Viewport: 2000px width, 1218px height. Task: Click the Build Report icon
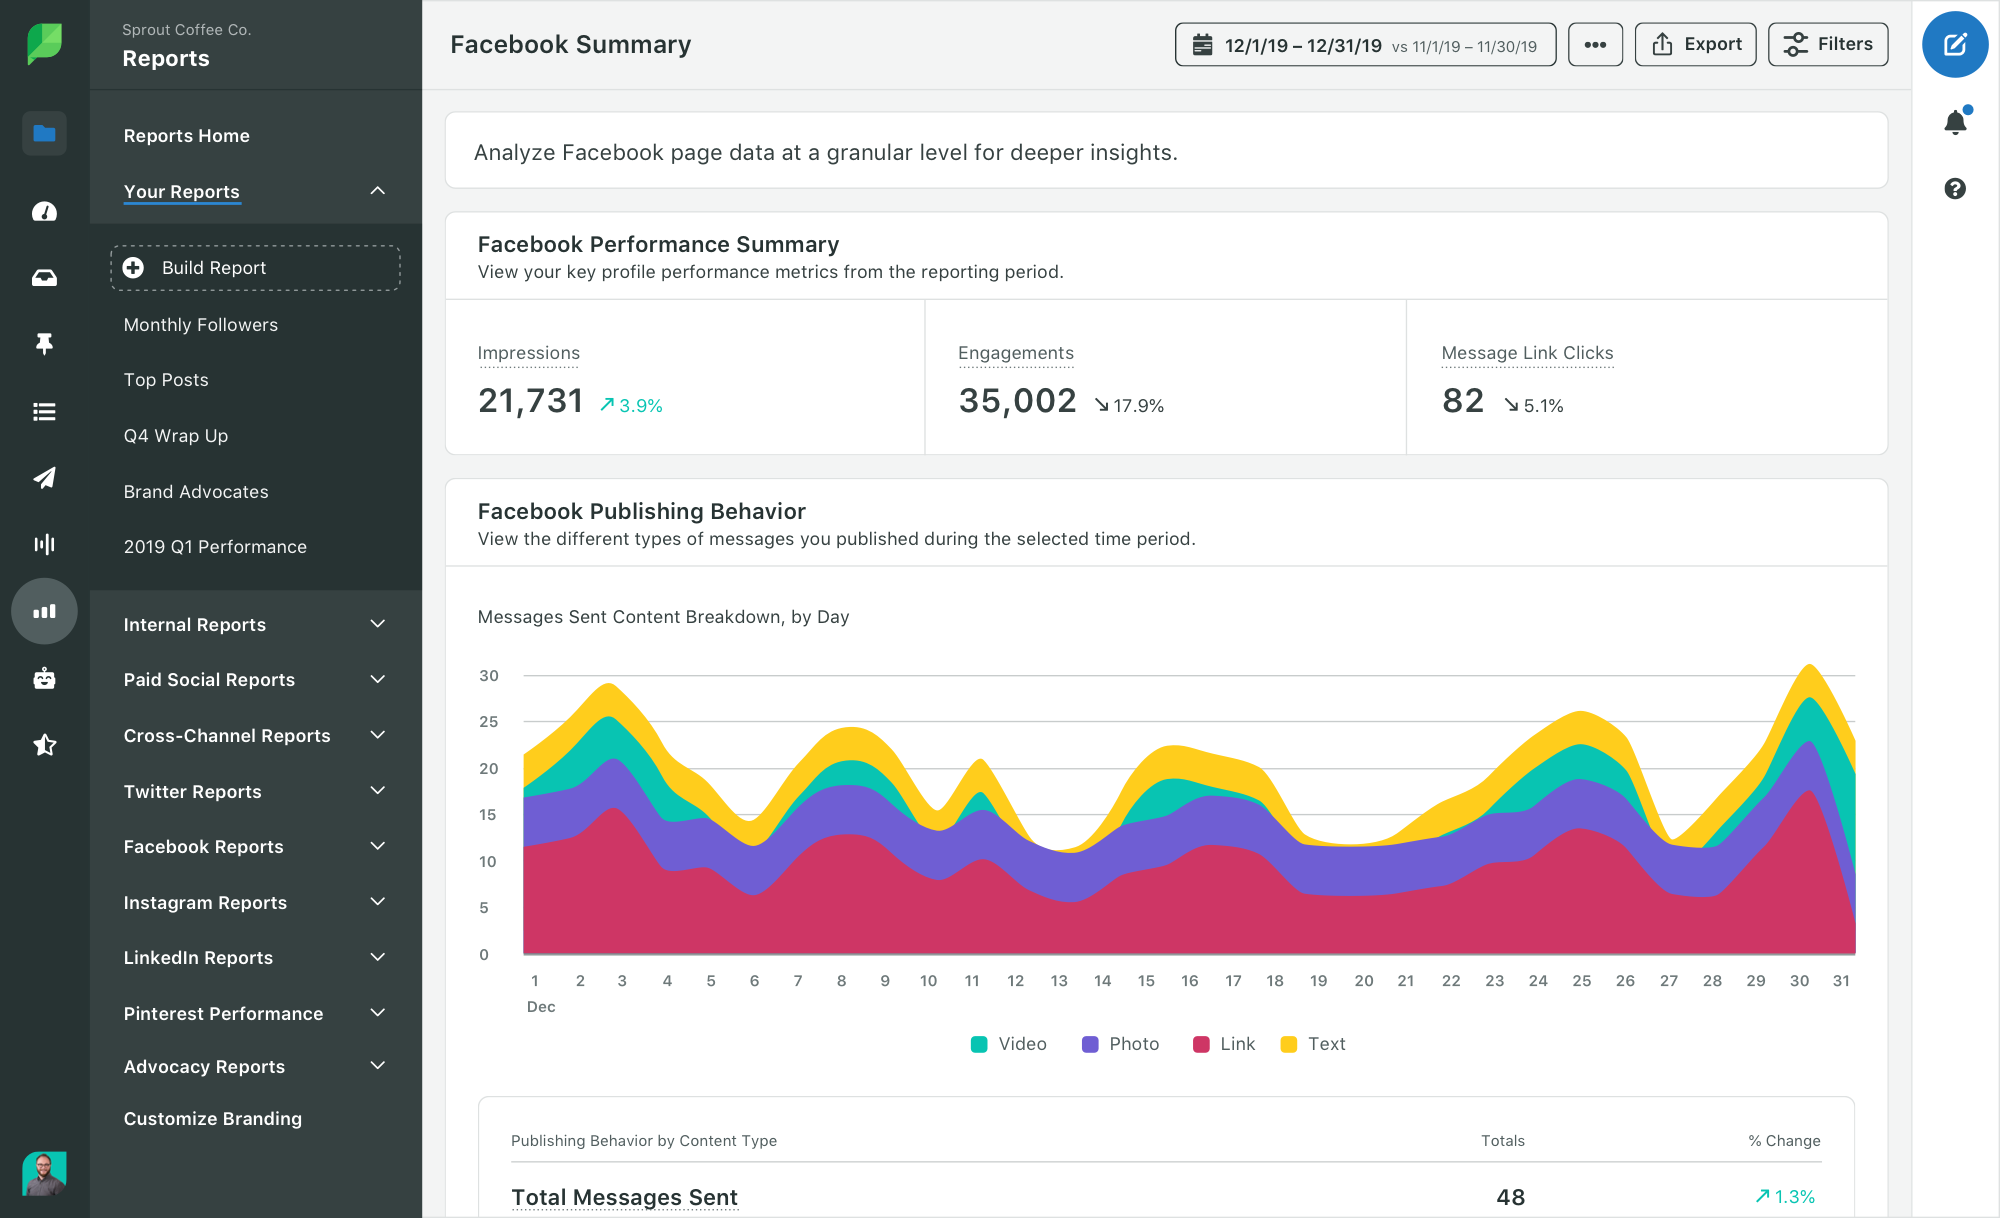tap(133, 267)
